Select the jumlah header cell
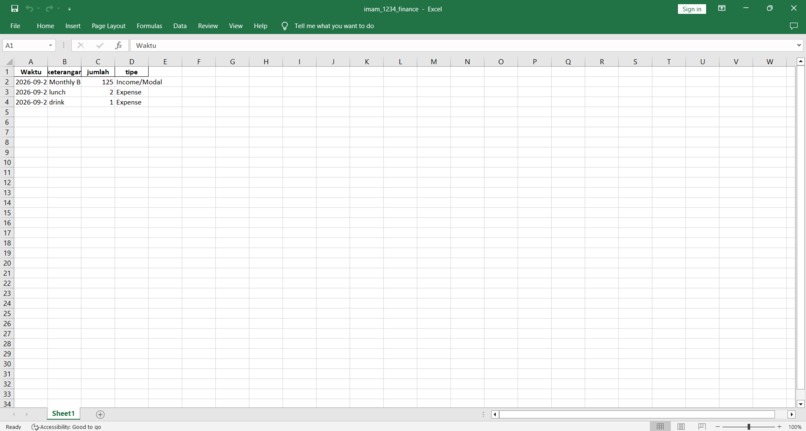 tap(98, 72)
